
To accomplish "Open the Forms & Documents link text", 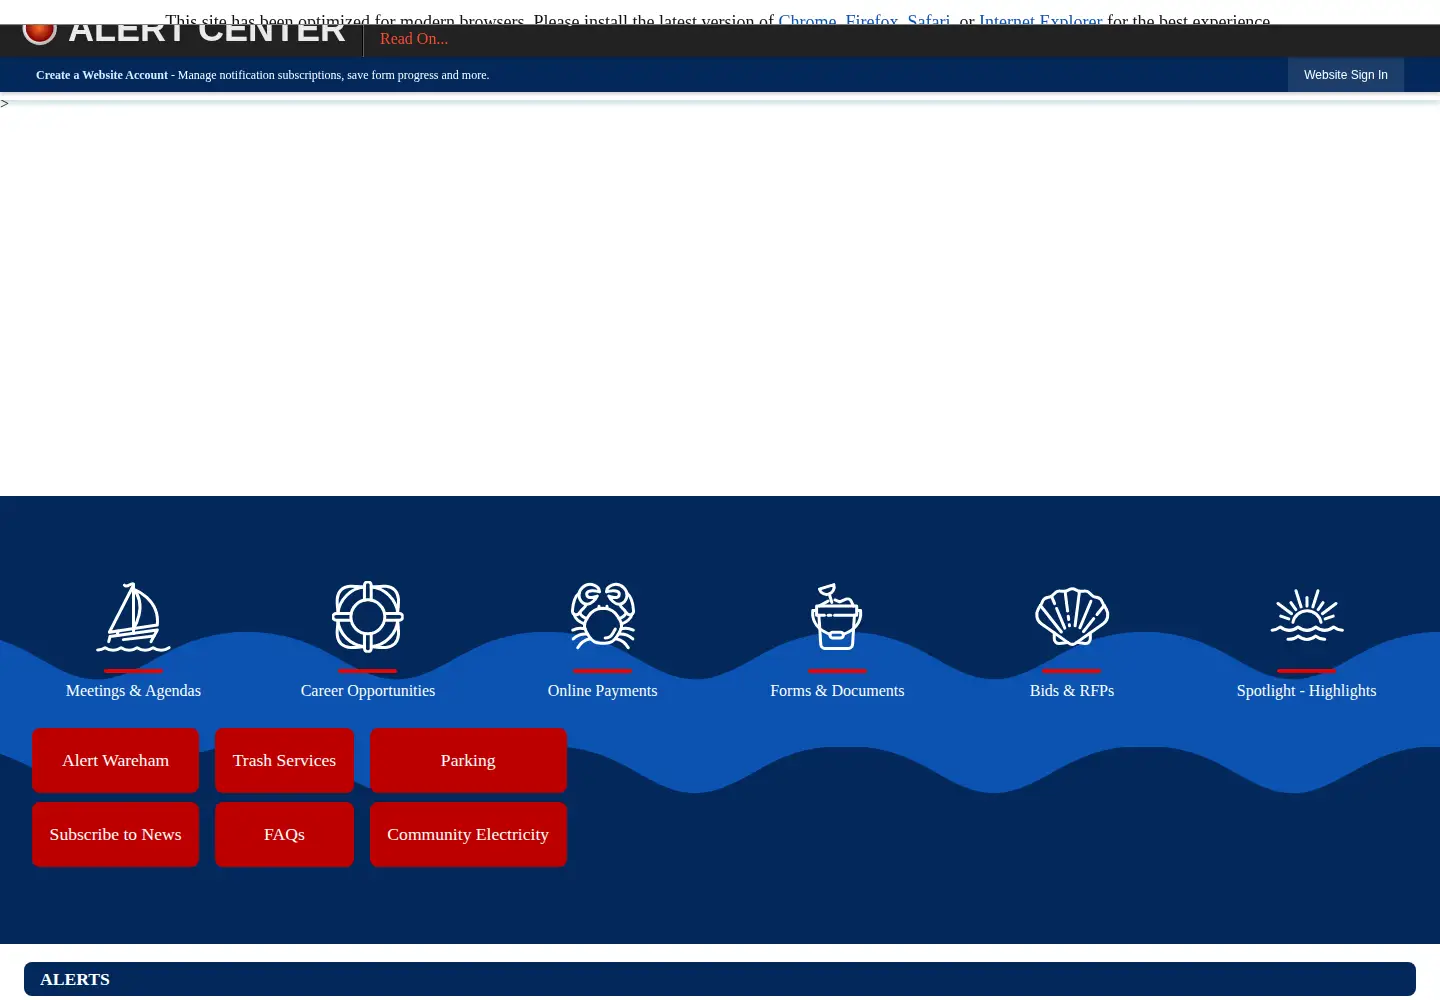I will click(837, 691).
